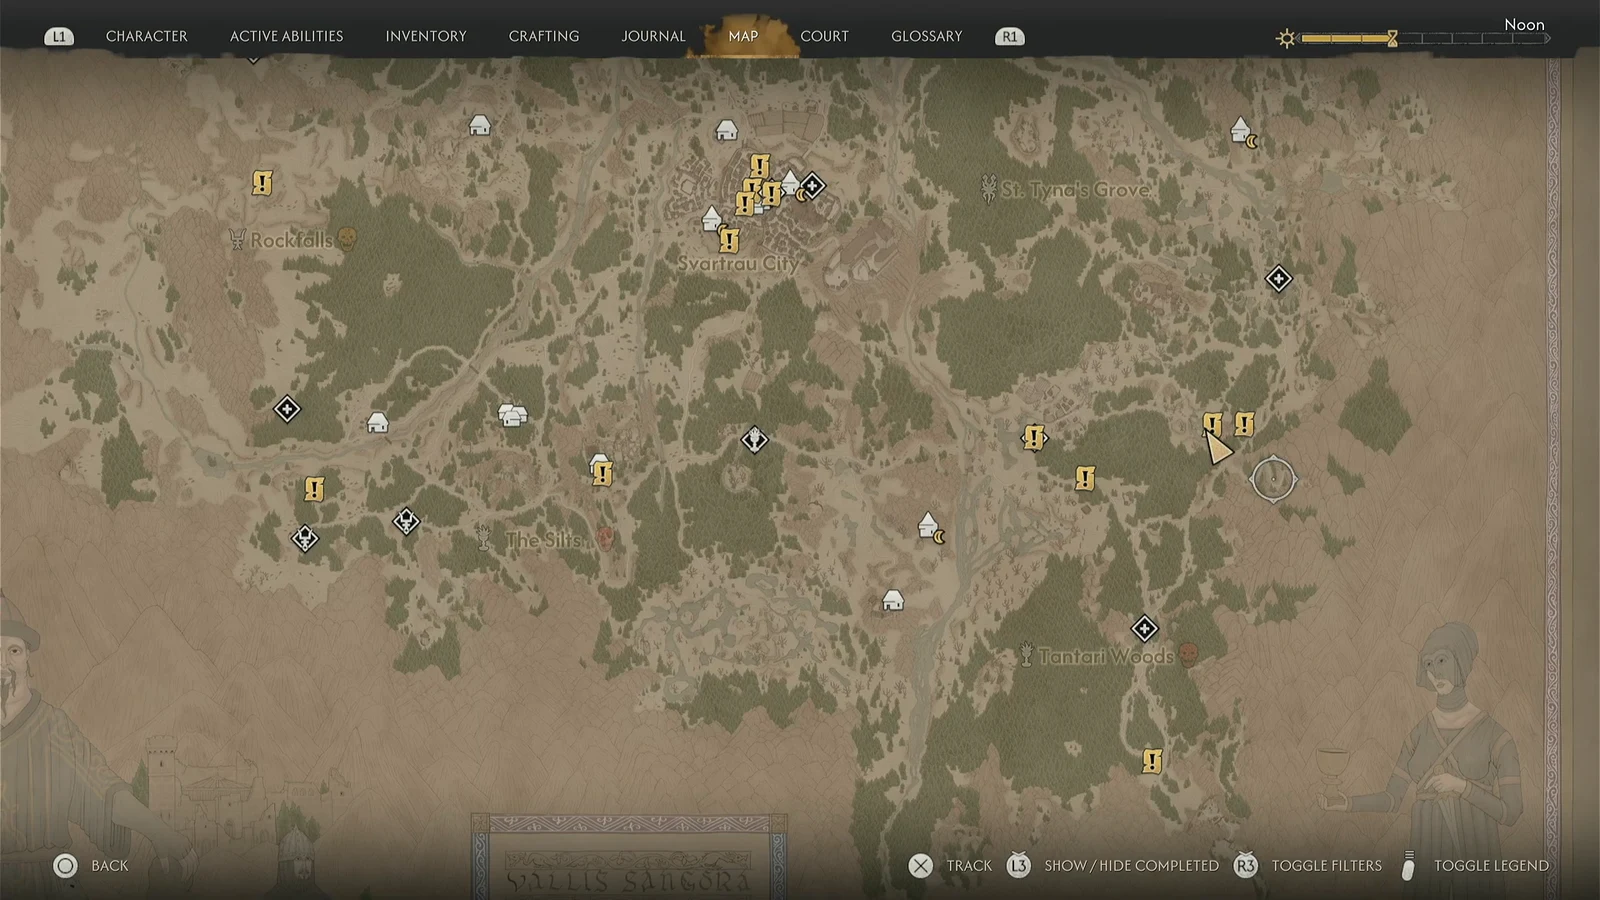Click the emblem left of St. Tyna's Grove

(989, 187)
